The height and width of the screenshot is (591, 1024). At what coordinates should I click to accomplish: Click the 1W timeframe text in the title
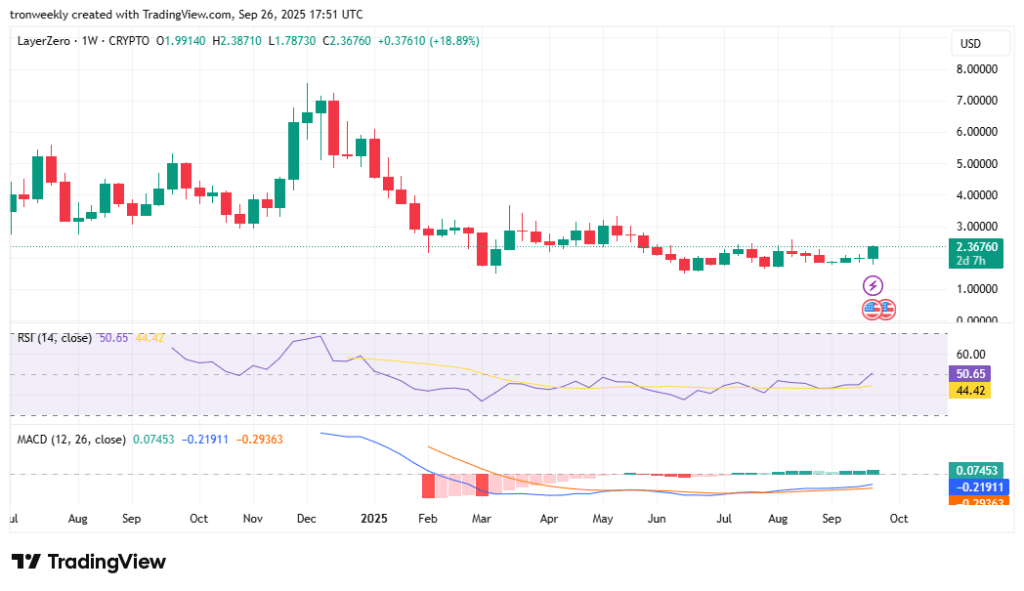coord(90,40)
